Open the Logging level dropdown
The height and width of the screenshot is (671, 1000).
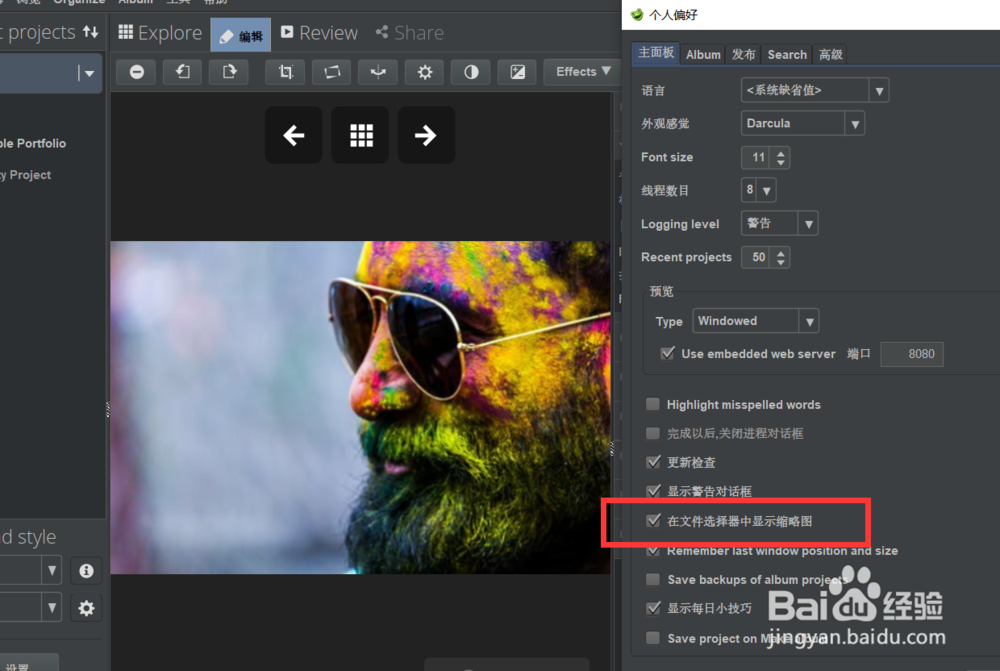point(779,223)
